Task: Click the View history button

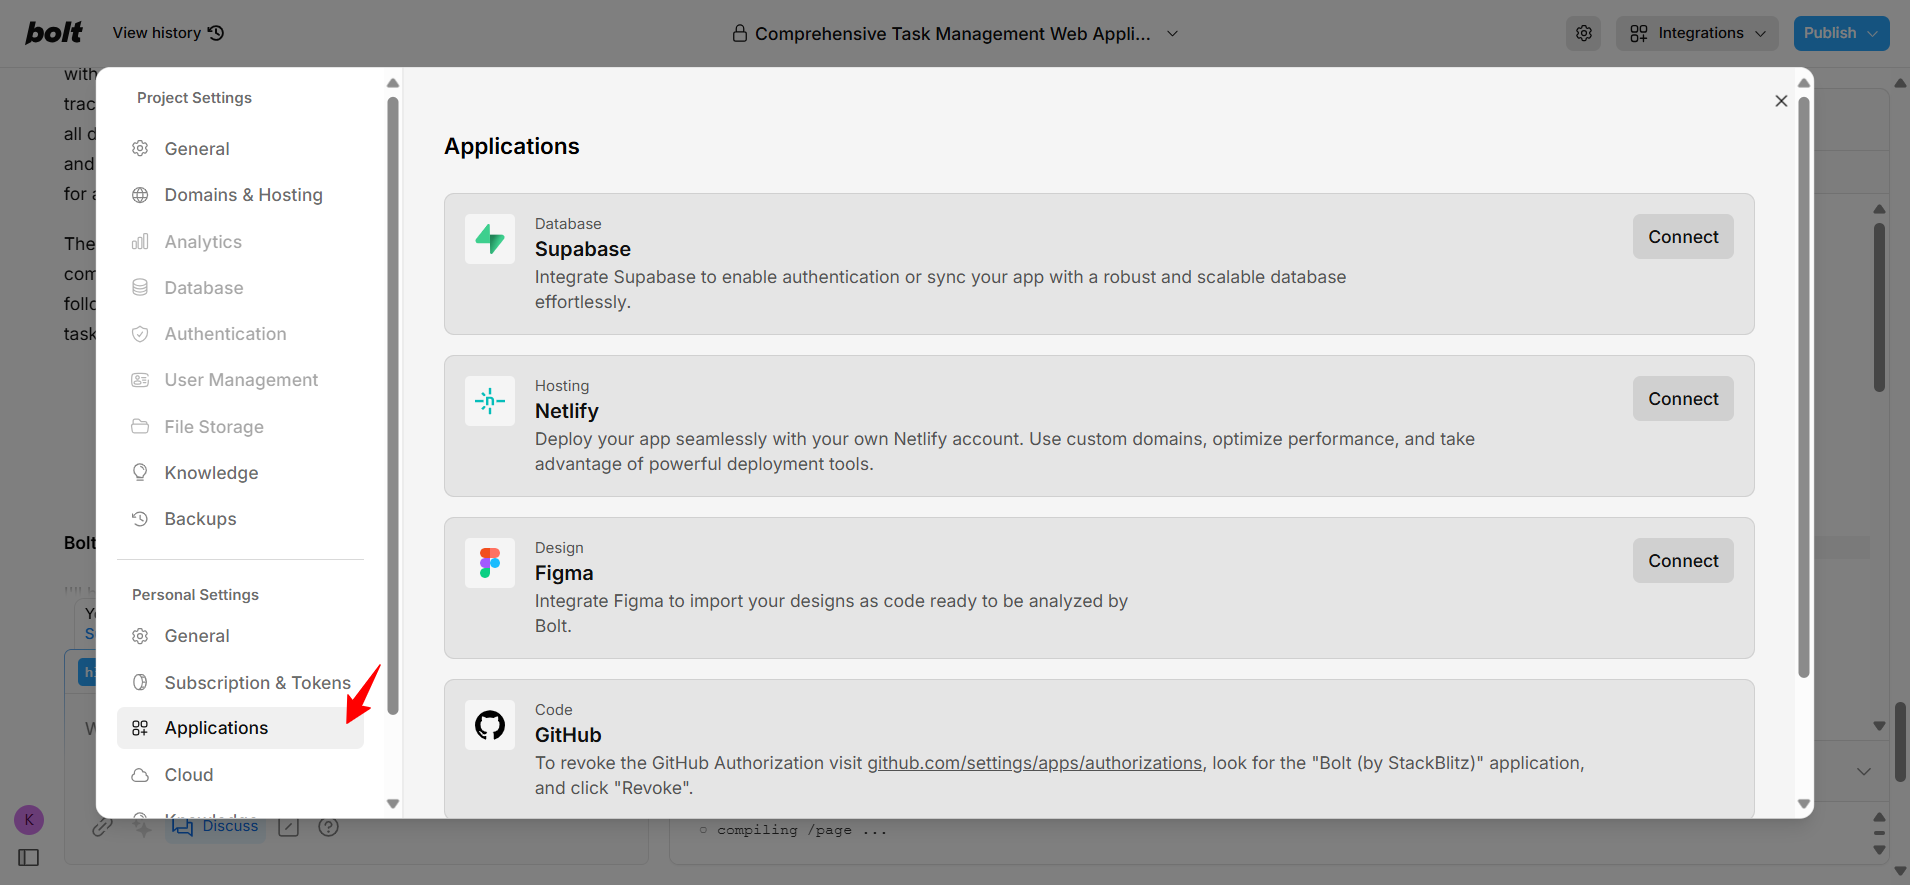Action: [168, 33]
